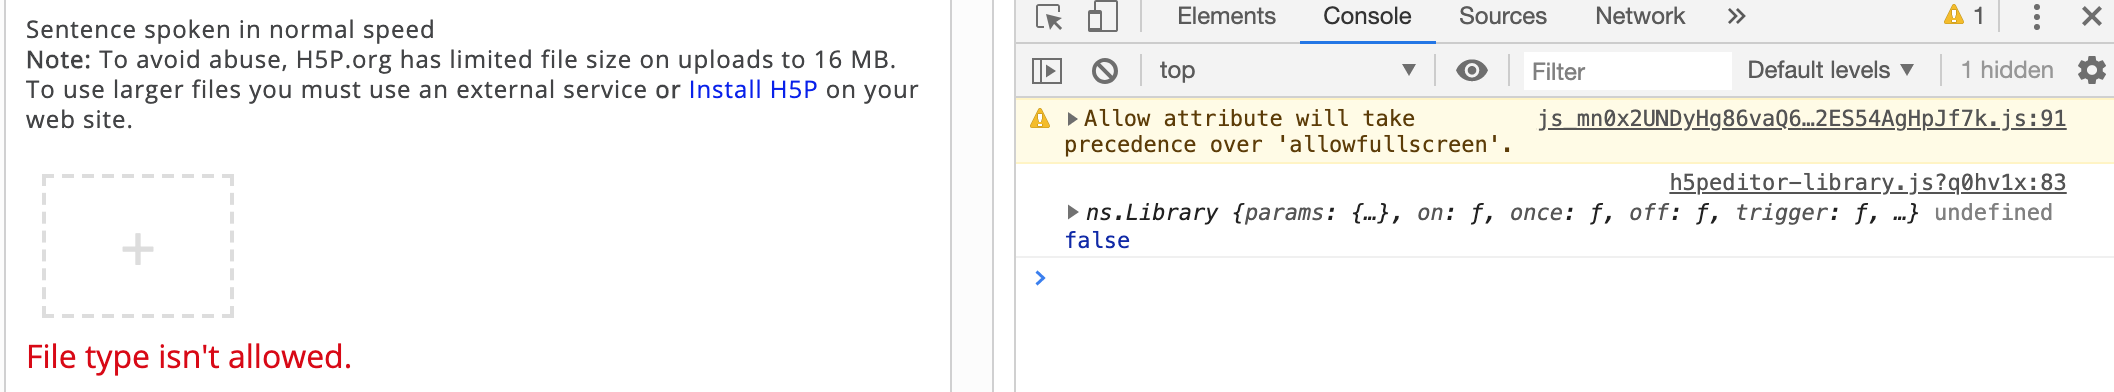Switch to the Sources tab

pos(1502,16)
